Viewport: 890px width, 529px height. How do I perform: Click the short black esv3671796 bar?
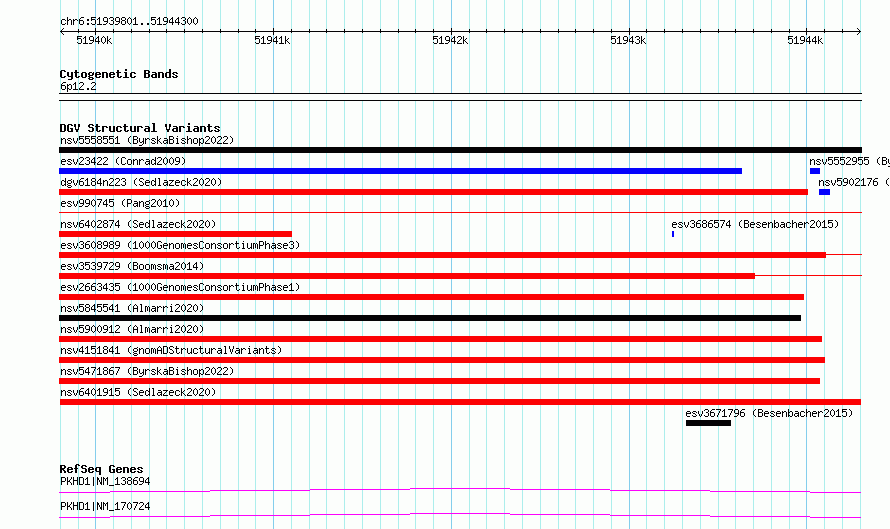(x=708, y=423)
